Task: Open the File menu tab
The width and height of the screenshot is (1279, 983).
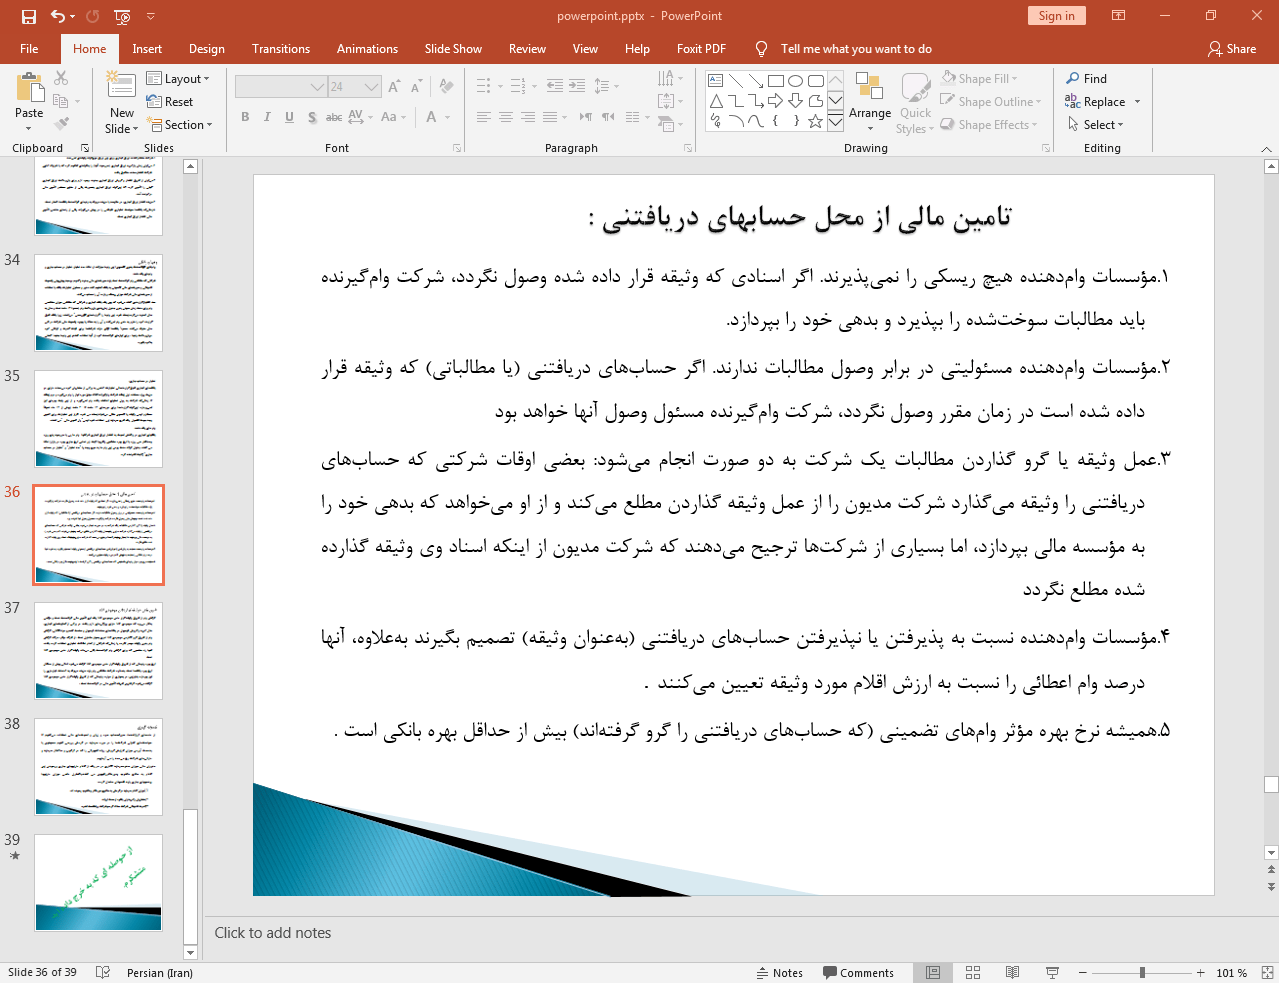Action: tap(29, 49)
